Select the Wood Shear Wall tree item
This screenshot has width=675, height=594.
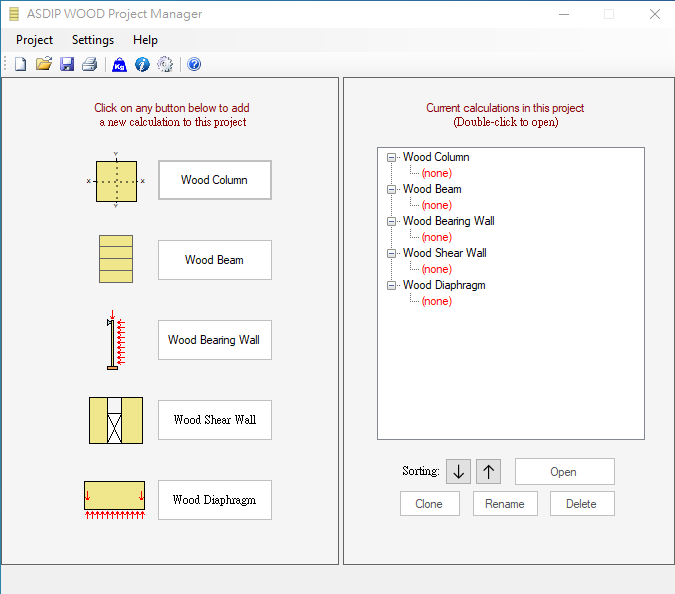coord(444,253)
